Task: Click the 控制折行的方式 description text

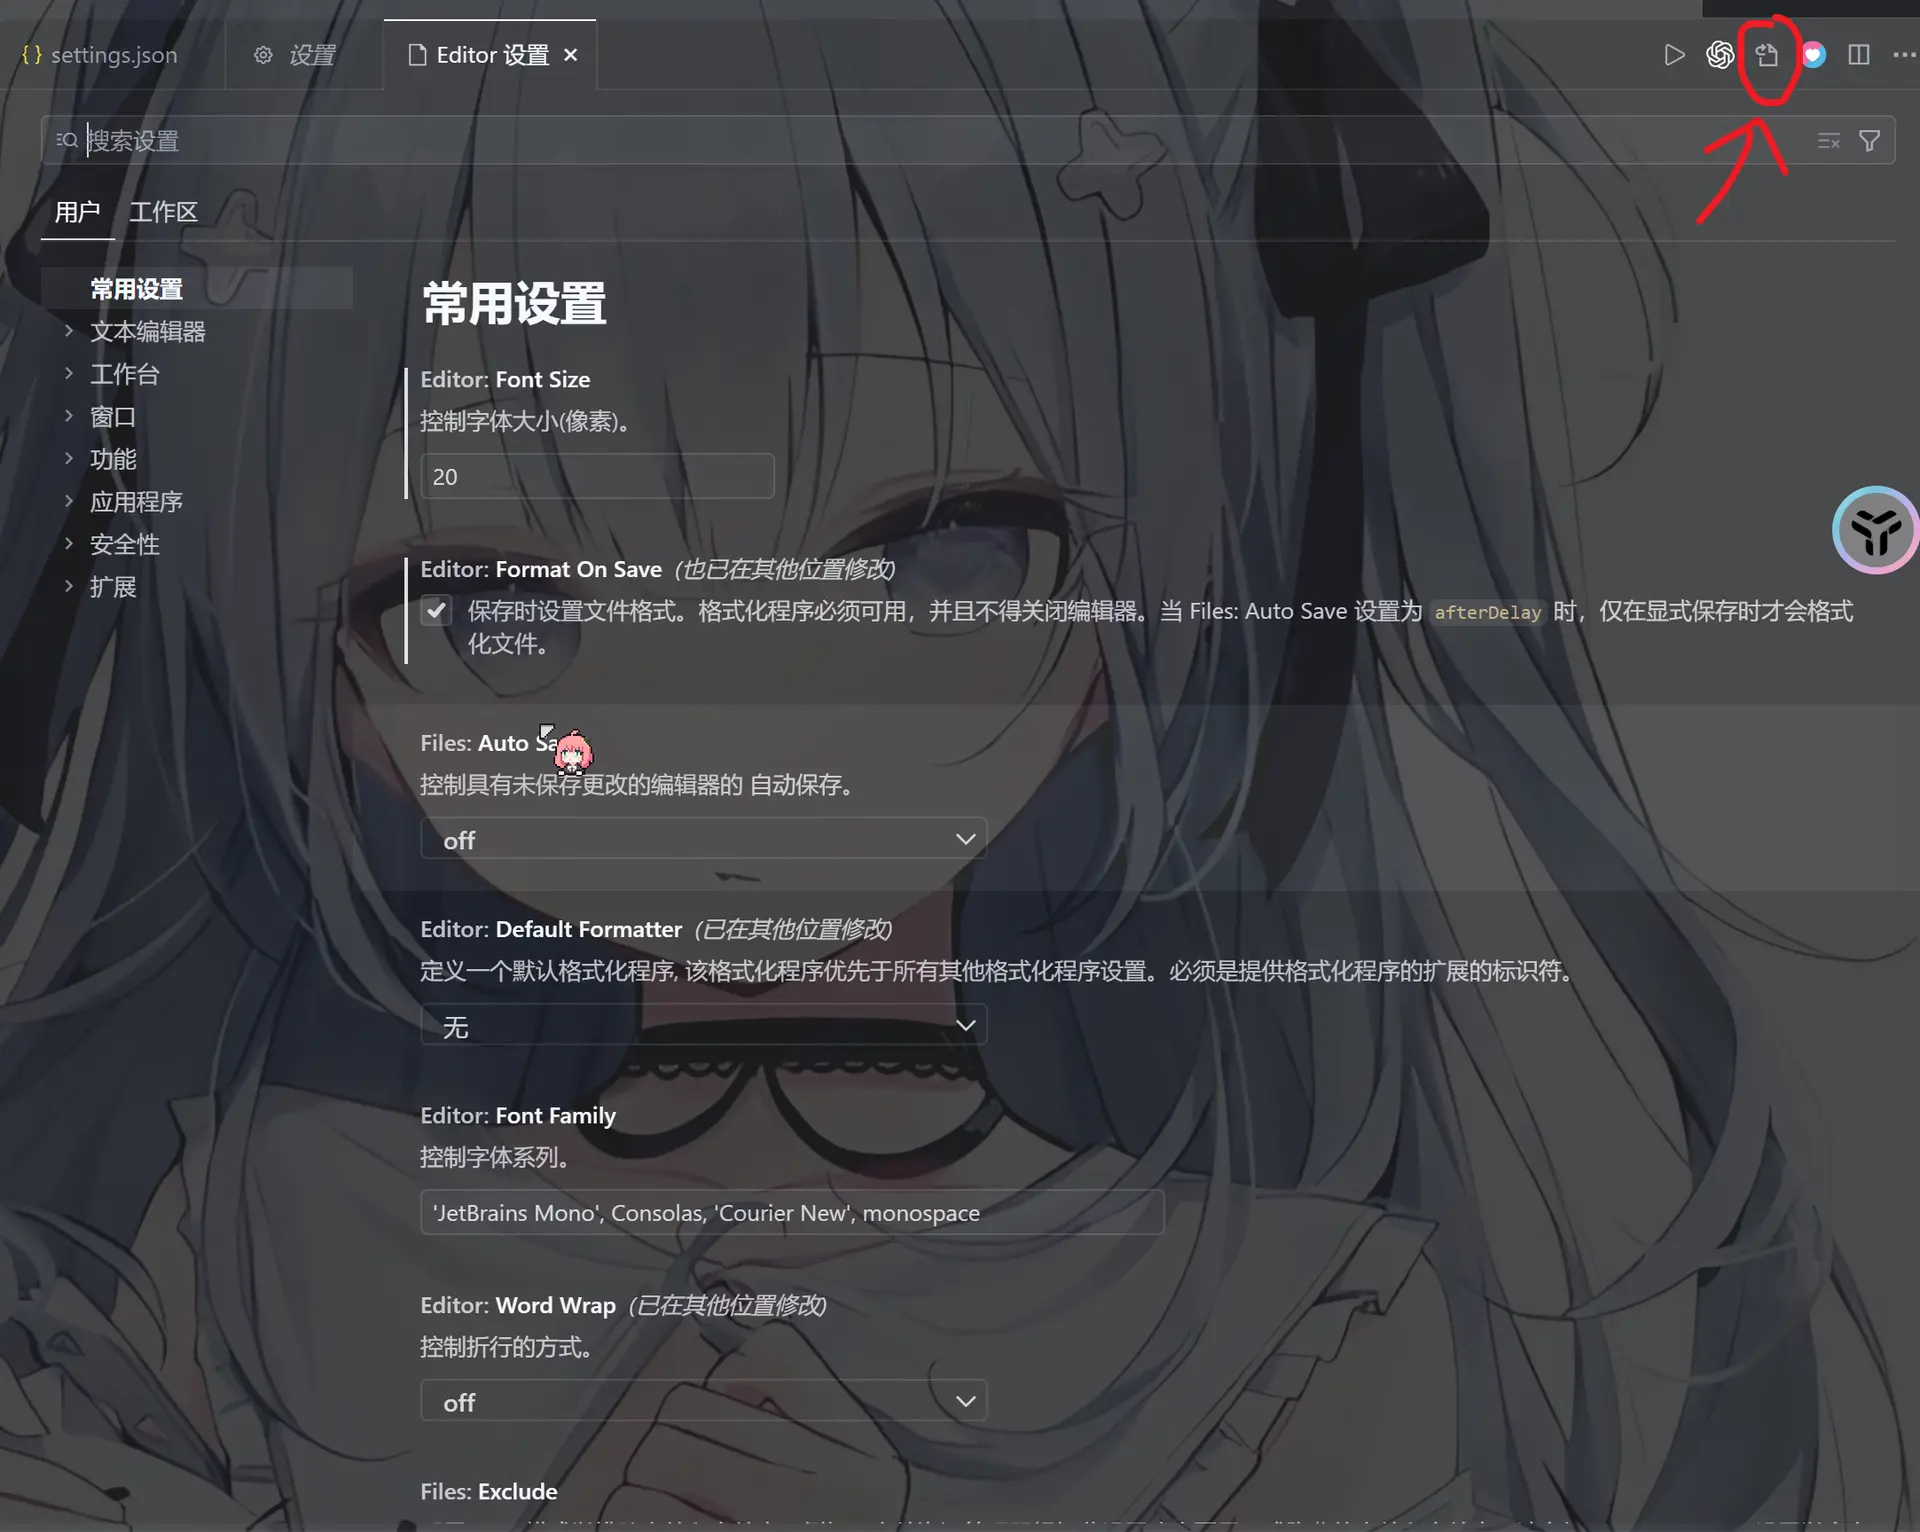Action: click(x=507, y=1348)
